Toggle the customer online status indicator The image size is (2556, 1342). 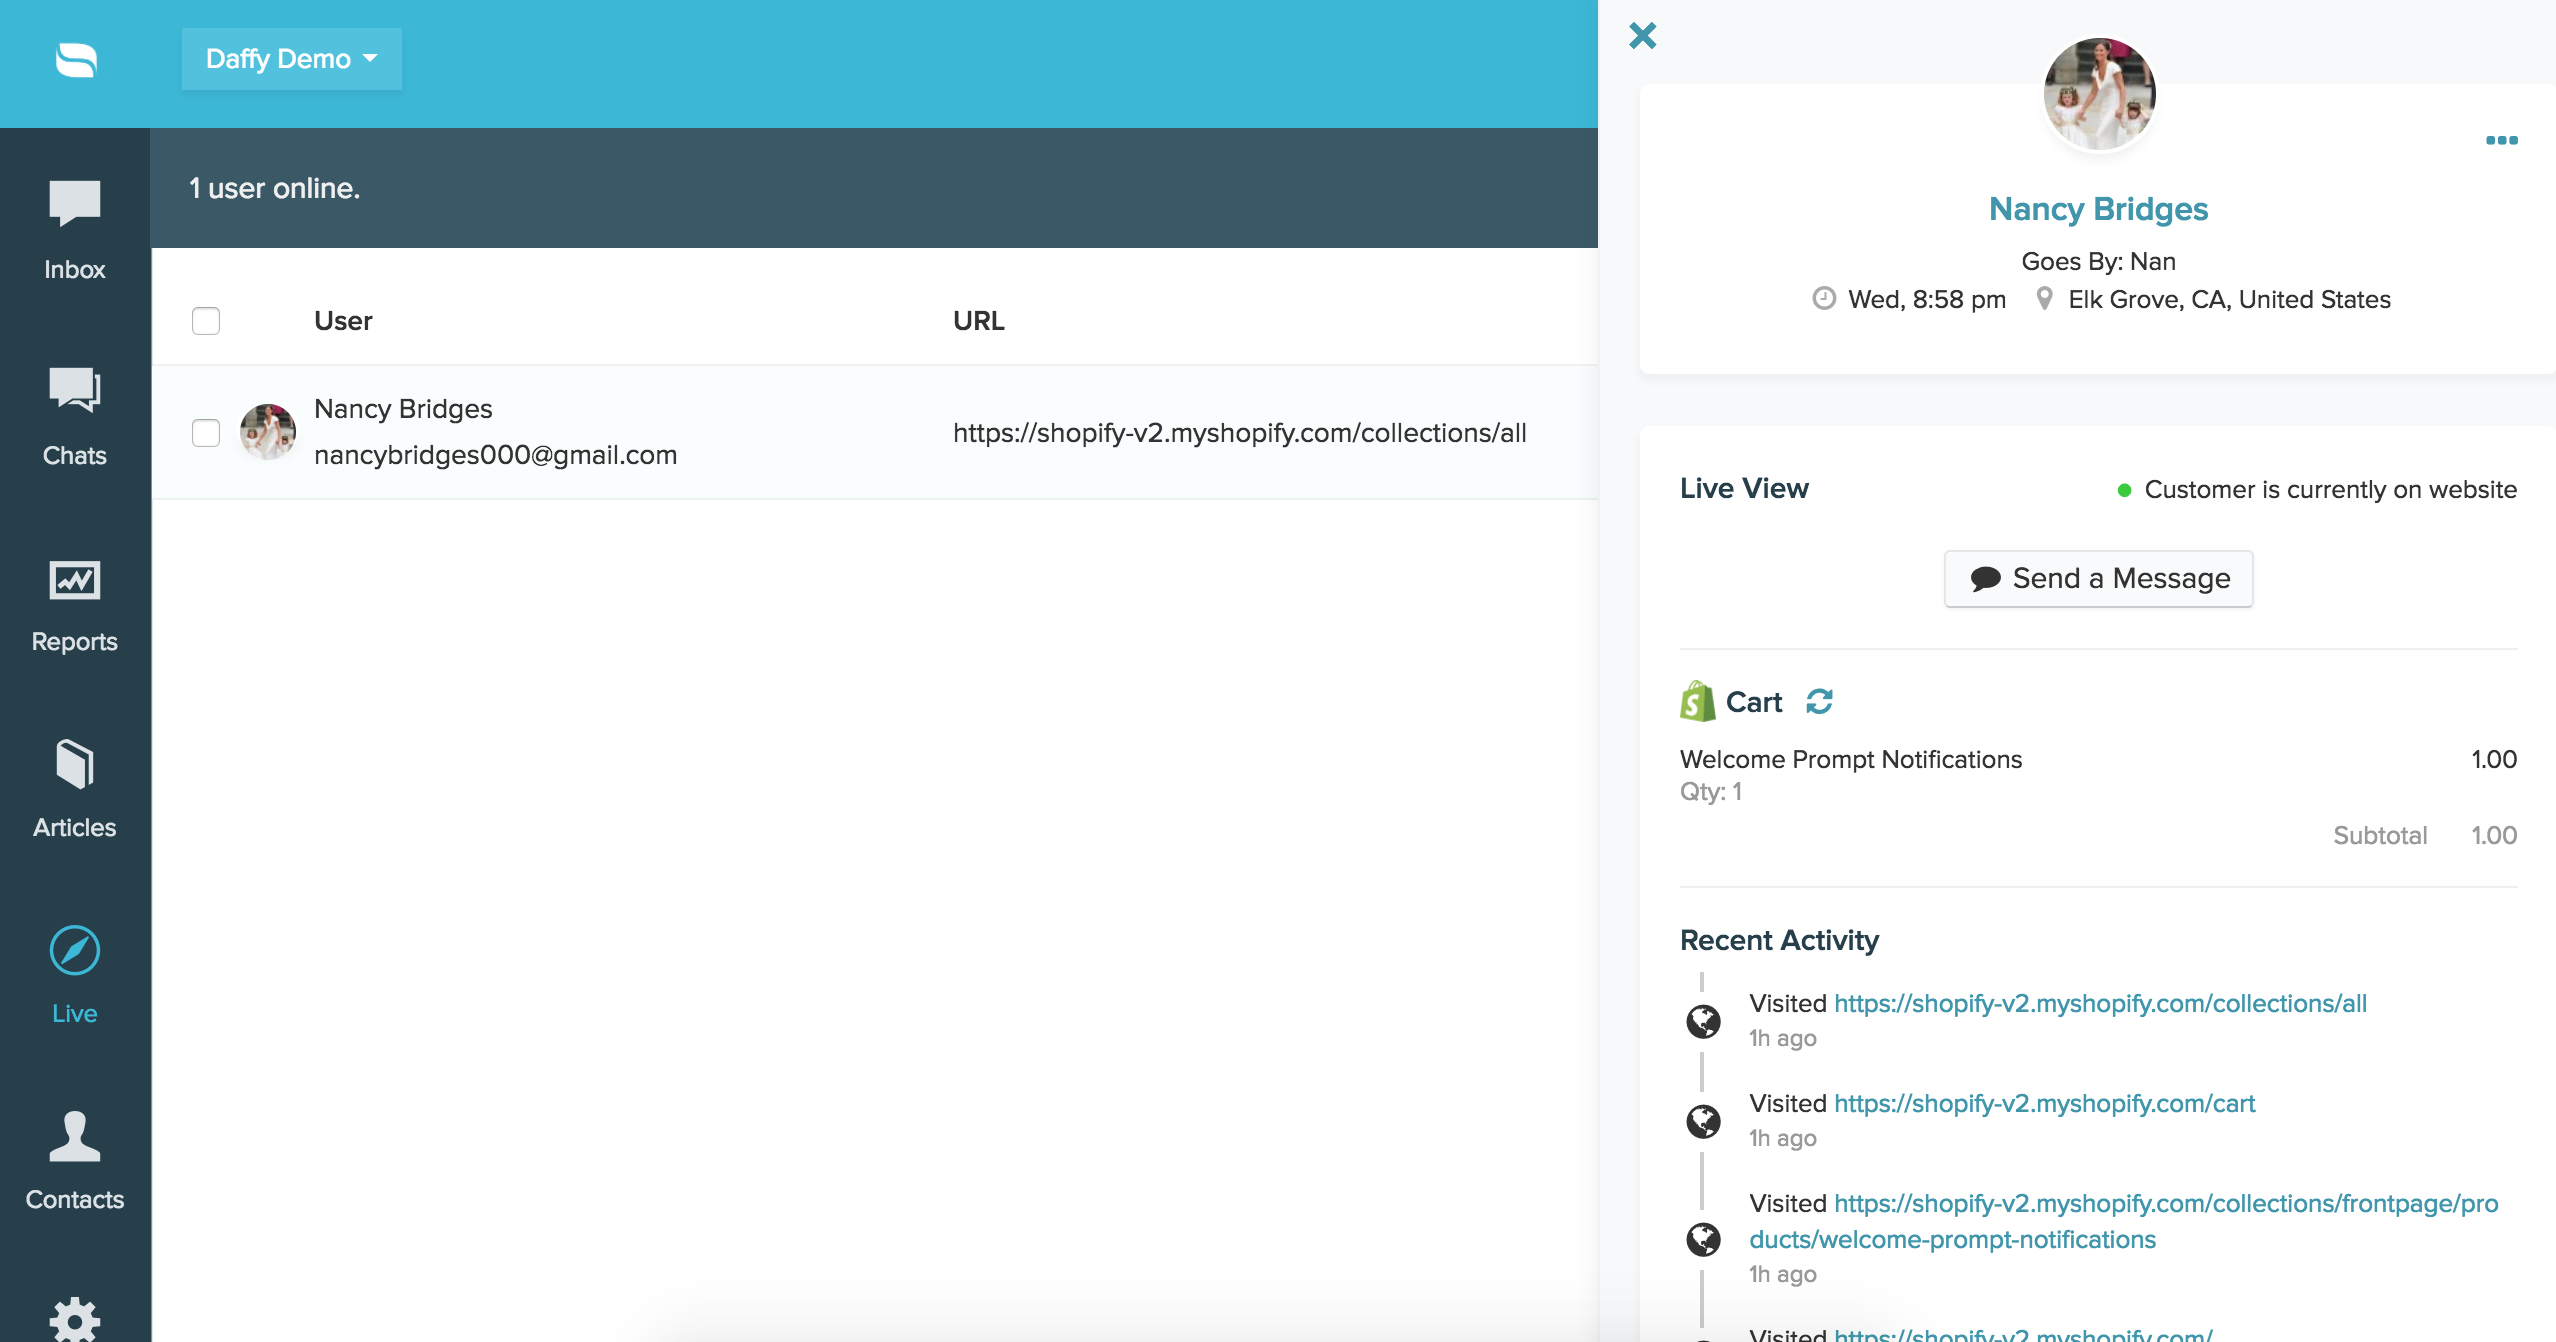pos(2127,489)
